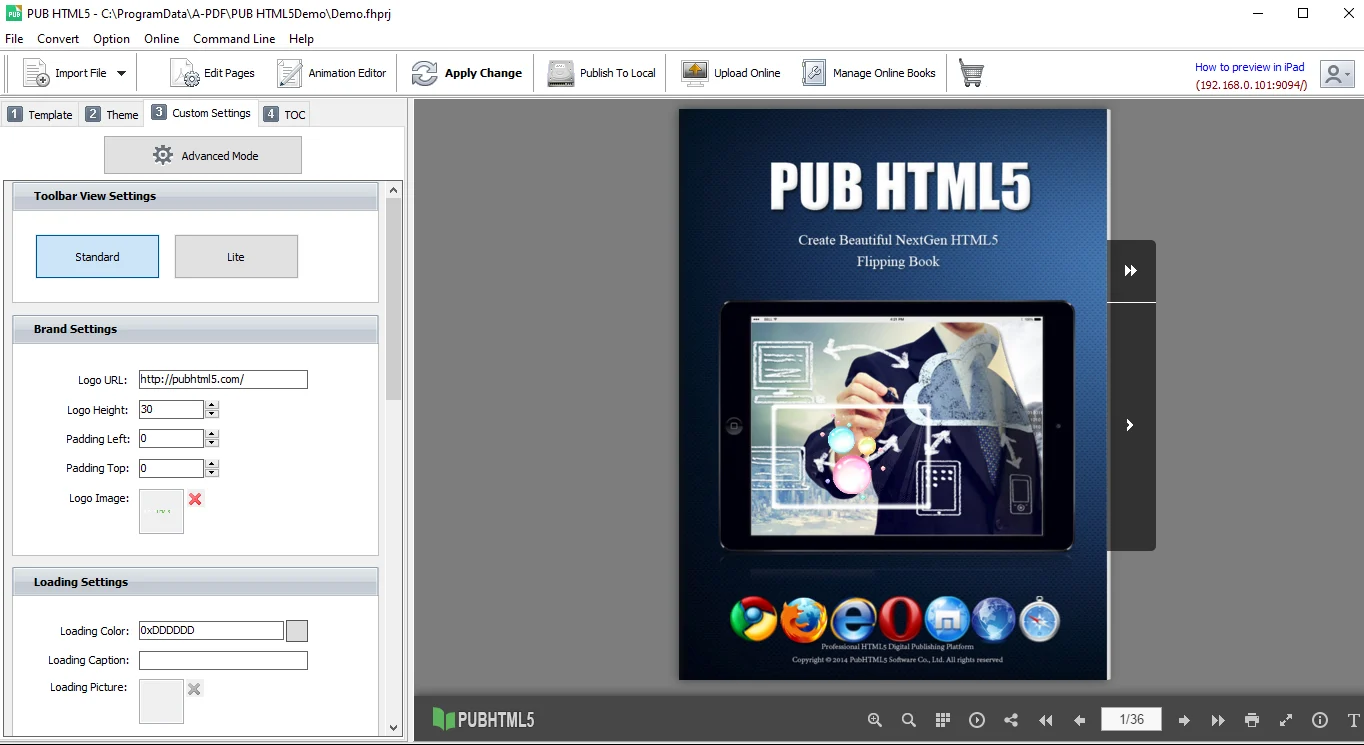Click the Advanced Mode button
Screen dimensions: 1364x745
(203, 155)
